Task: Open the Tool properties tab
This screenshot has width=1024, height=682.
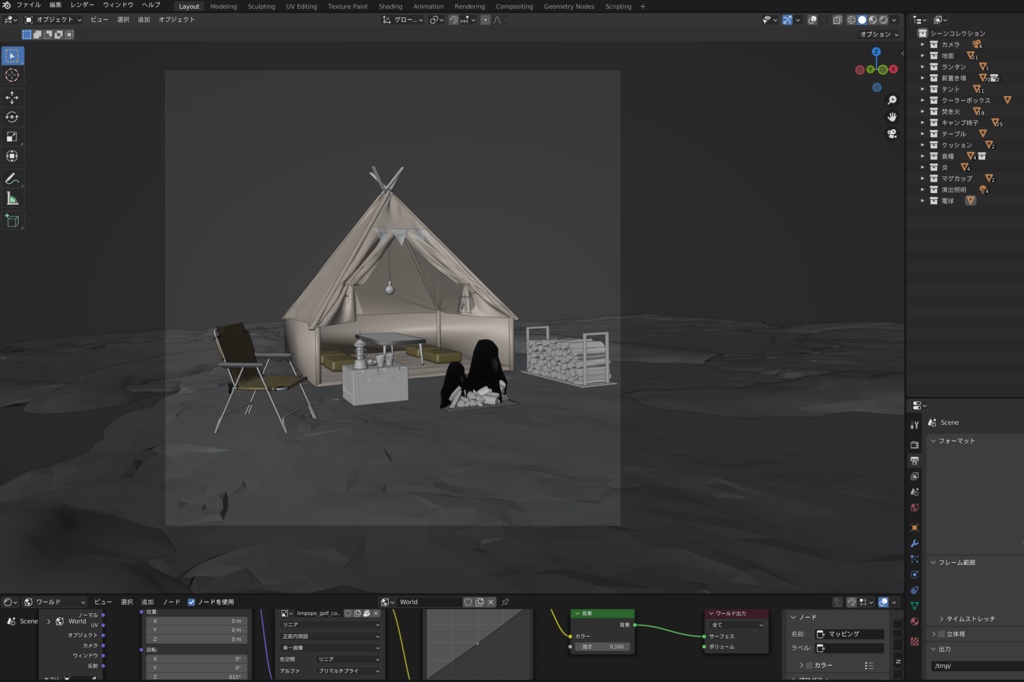Action: click(914, 425)
